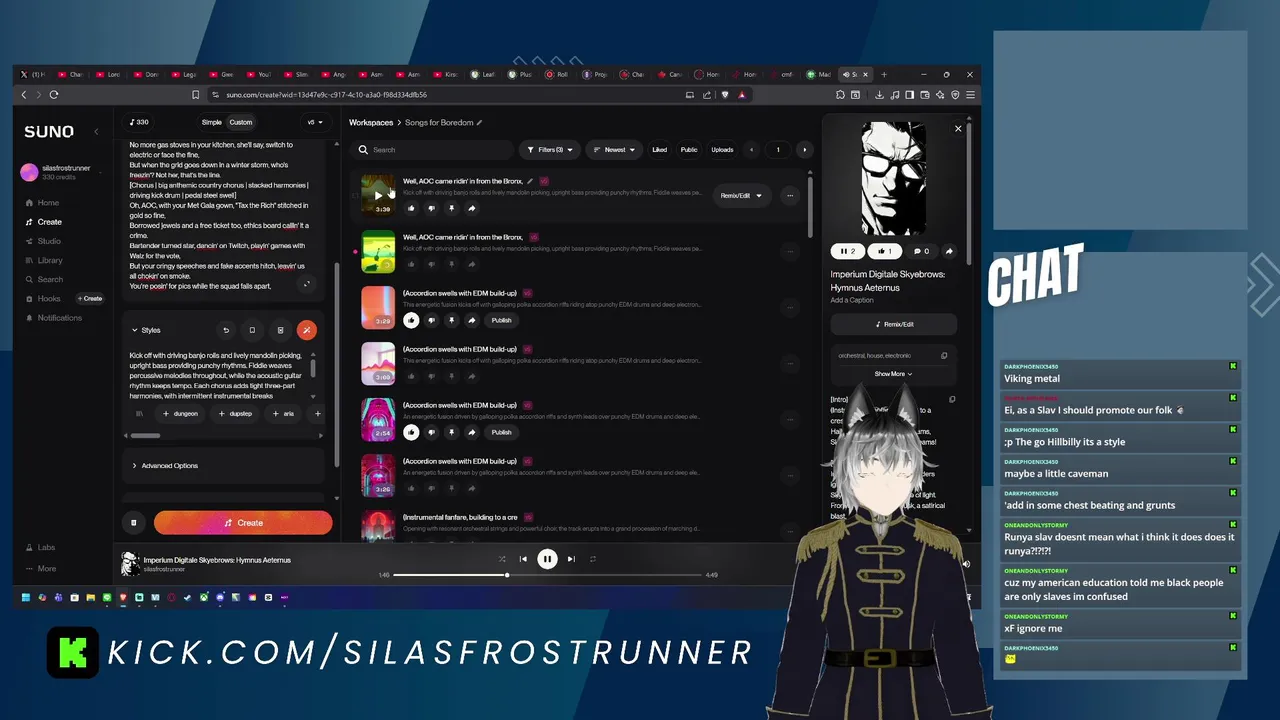Click the orange Create song button
This screenshot has width=1280, height=720.
(x=243, y=522)
